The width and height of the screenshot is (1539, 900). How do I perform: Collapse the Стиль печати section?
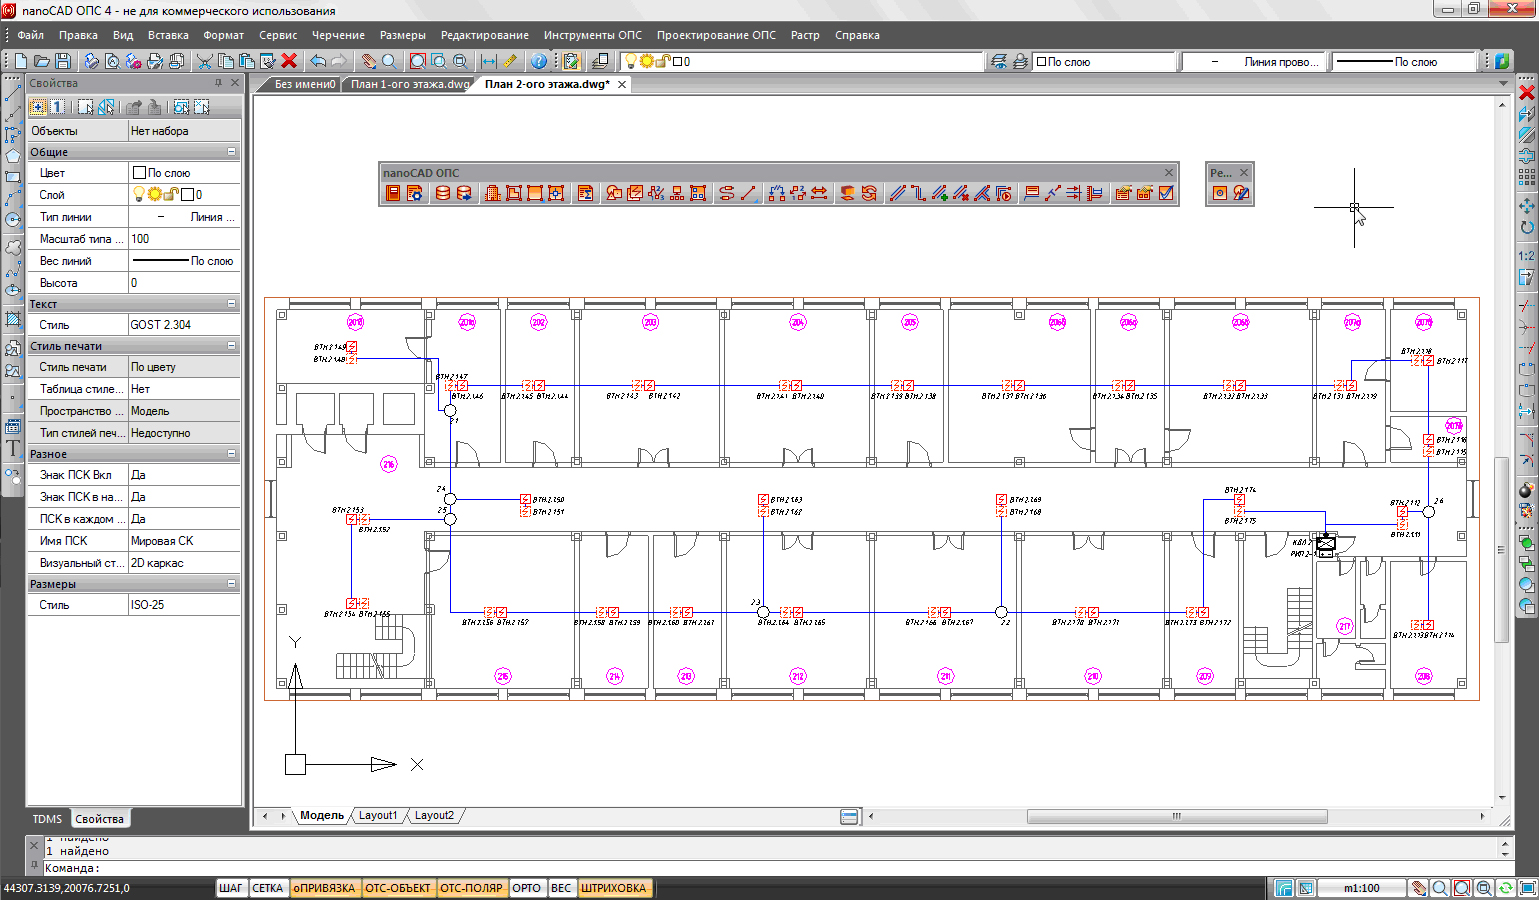(232, 346)
